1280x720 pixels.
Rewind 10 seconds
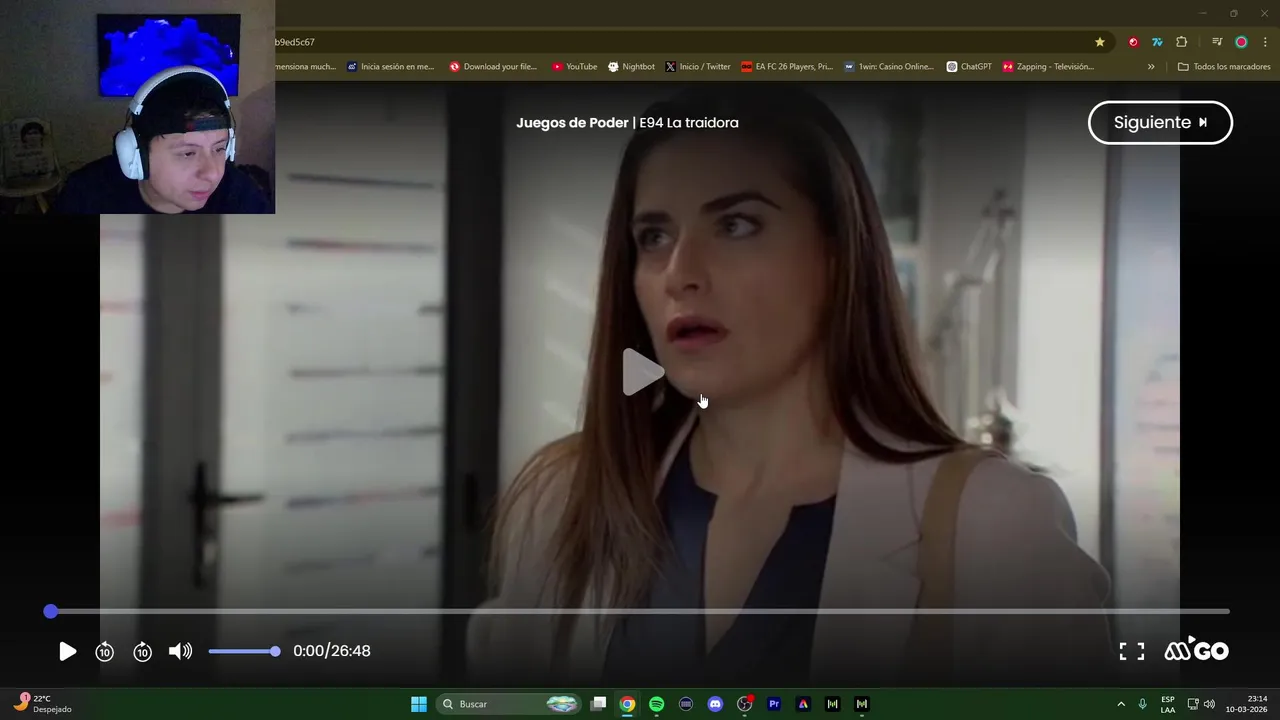tap(104, 651)
